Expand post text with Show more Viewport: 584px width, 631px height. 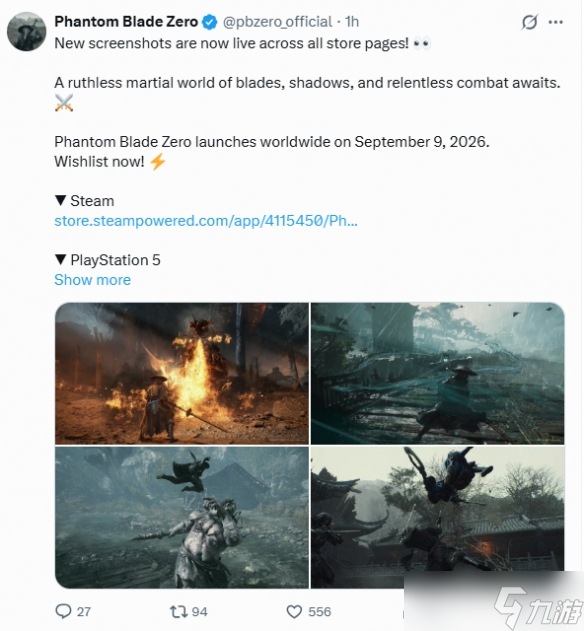pyautogui.click(x=93, y=280)
